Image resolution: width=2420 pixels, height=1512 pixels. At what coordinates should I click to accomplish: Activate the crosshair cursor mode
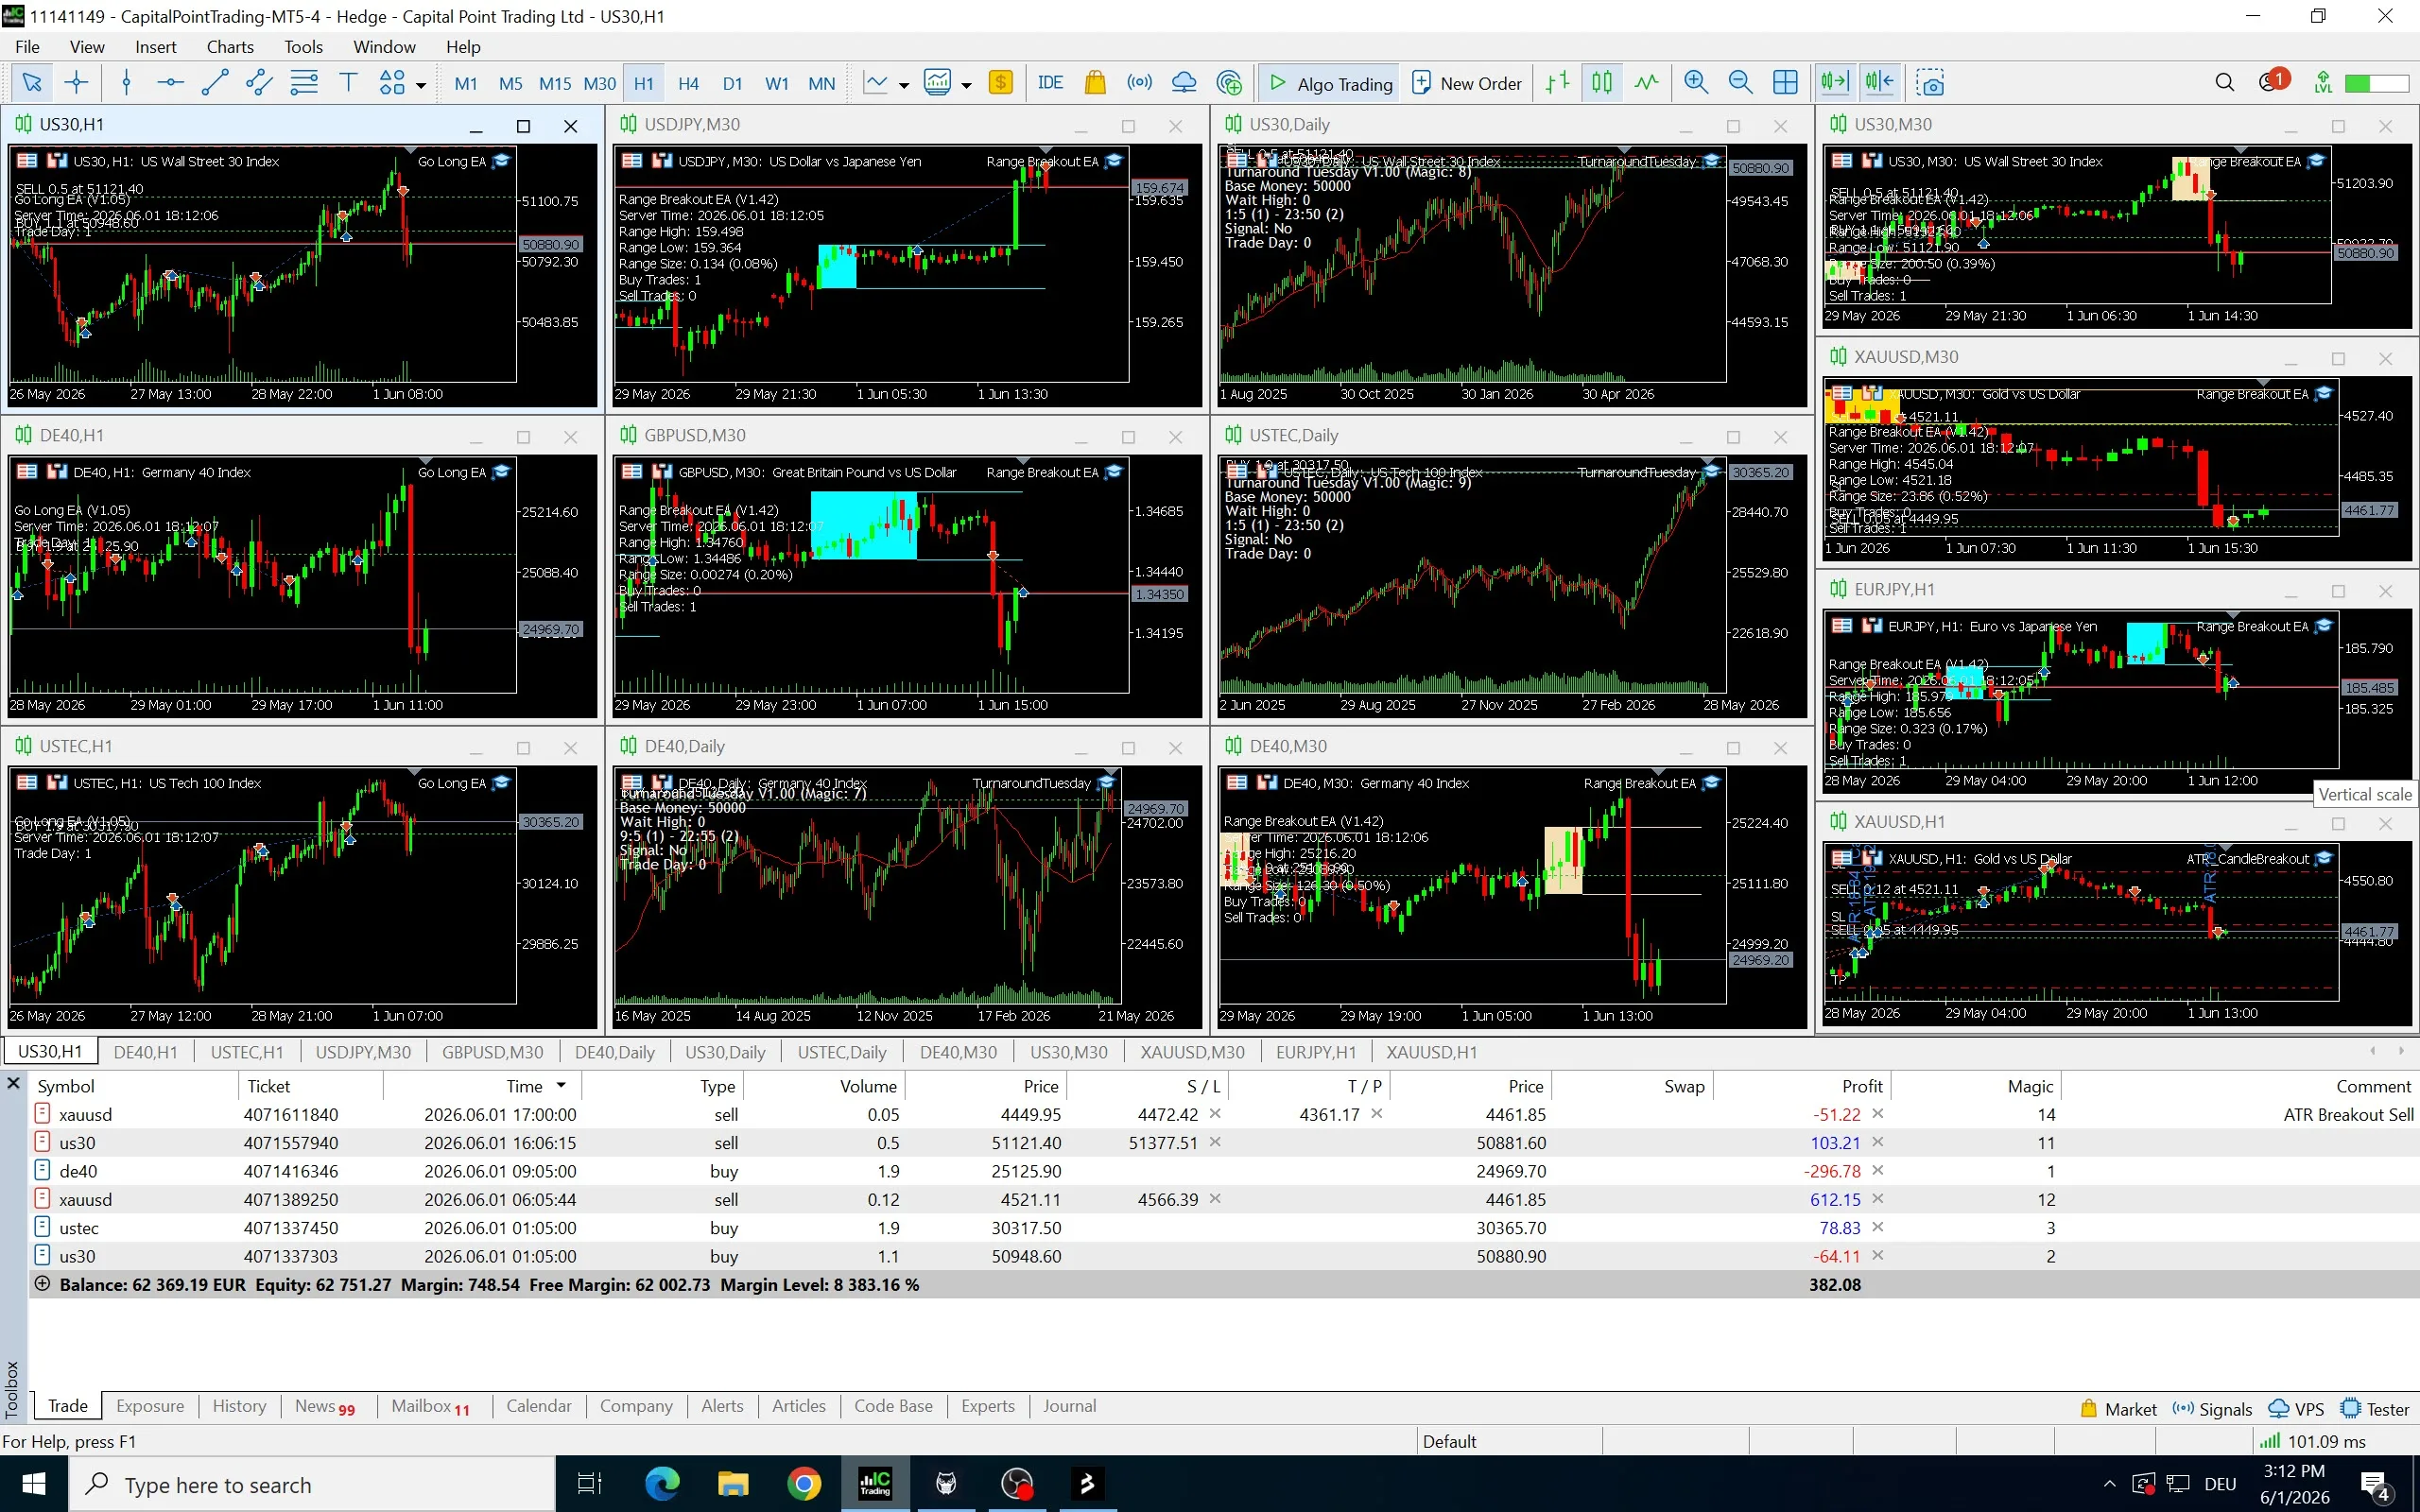[x=76, y=83]
